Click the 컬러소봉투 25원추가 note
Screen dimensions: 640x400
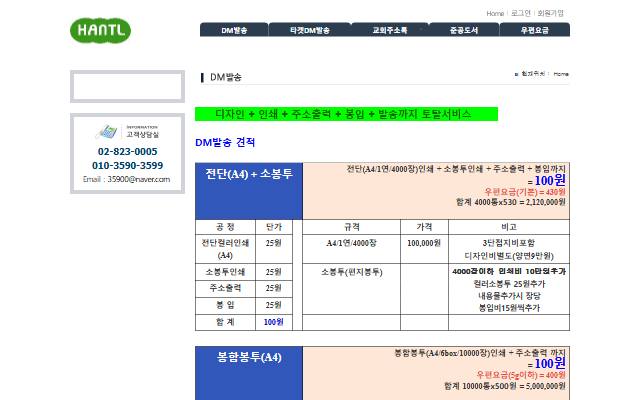pyautogui.click(x=509, y=284)
